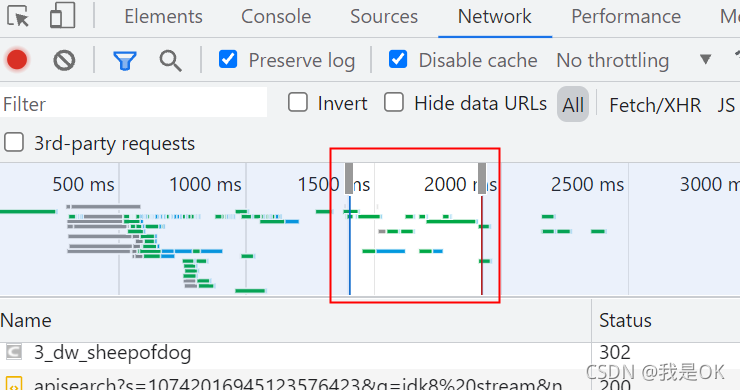
Task: Open the Elements tab
Action: click(x=163, y=17)
